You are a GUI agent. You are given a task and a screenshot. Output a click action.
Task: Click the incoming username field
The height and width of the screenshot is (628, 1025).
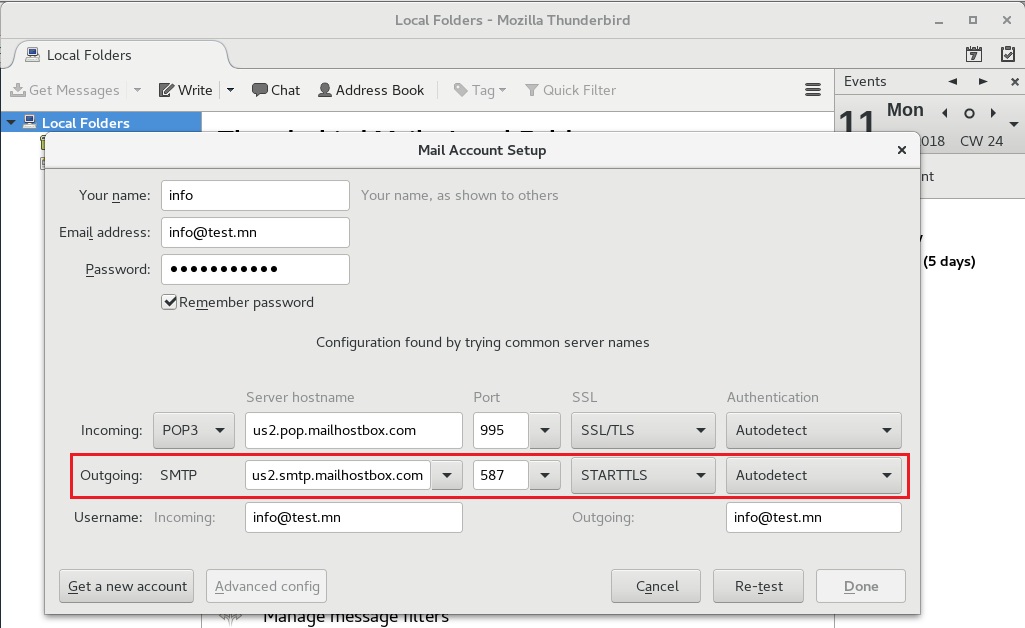coord(354,518)
